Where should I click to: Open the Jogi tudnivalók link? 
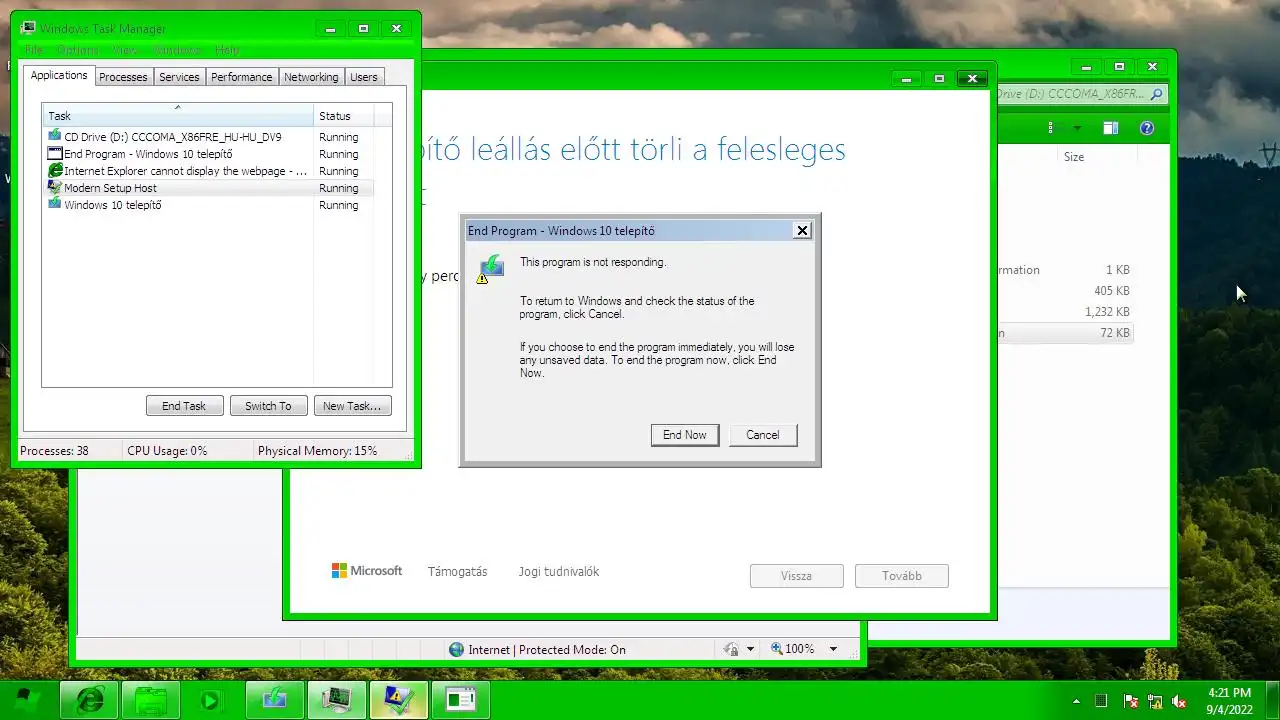559,572
